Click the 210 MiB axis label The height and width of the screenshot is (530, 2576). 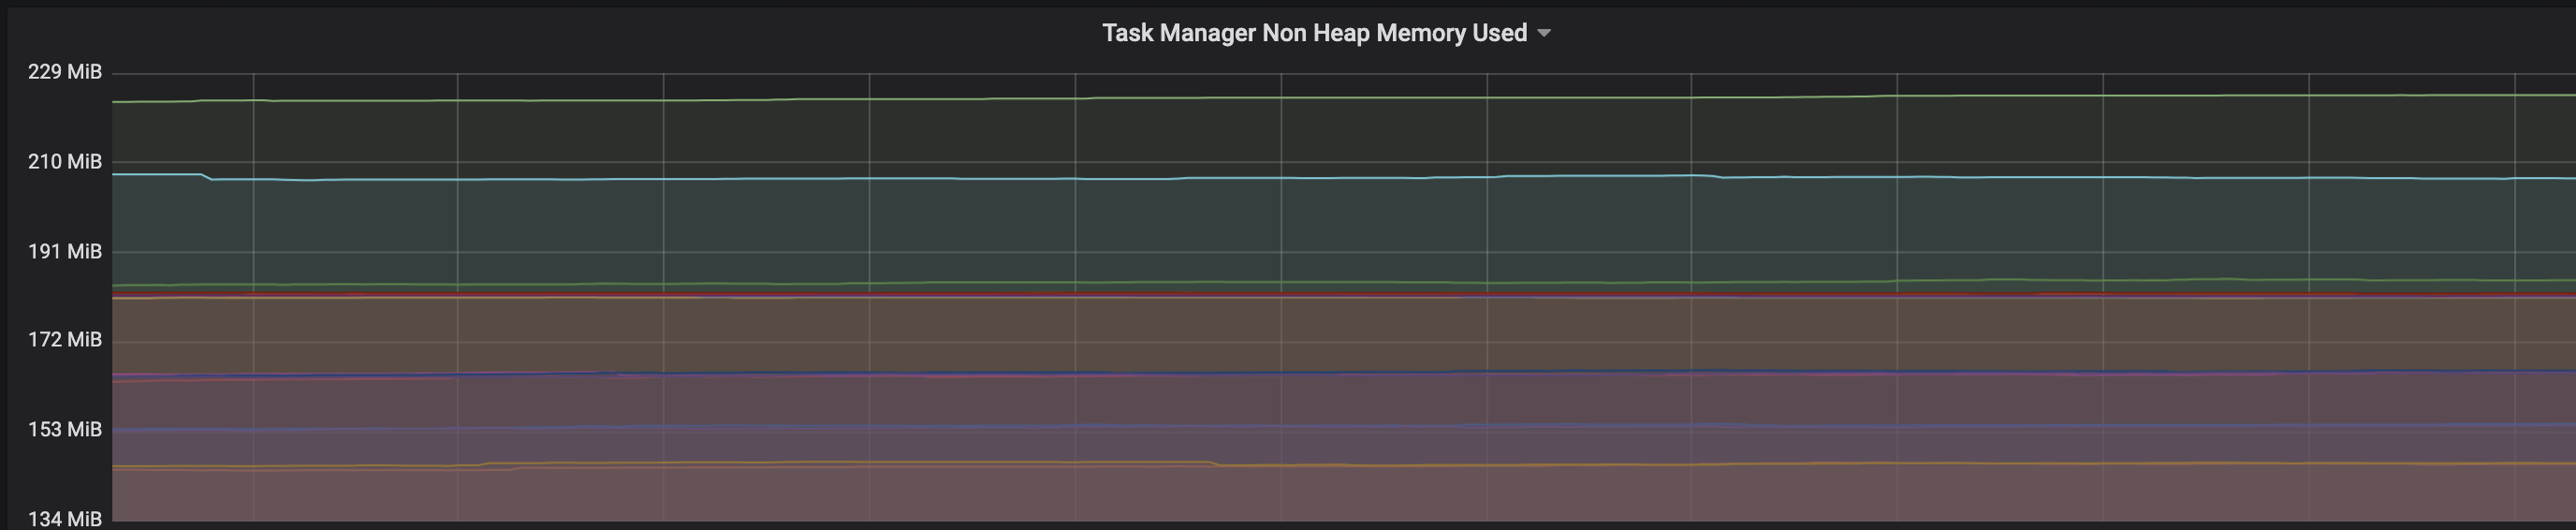click(x=65, y=162)
